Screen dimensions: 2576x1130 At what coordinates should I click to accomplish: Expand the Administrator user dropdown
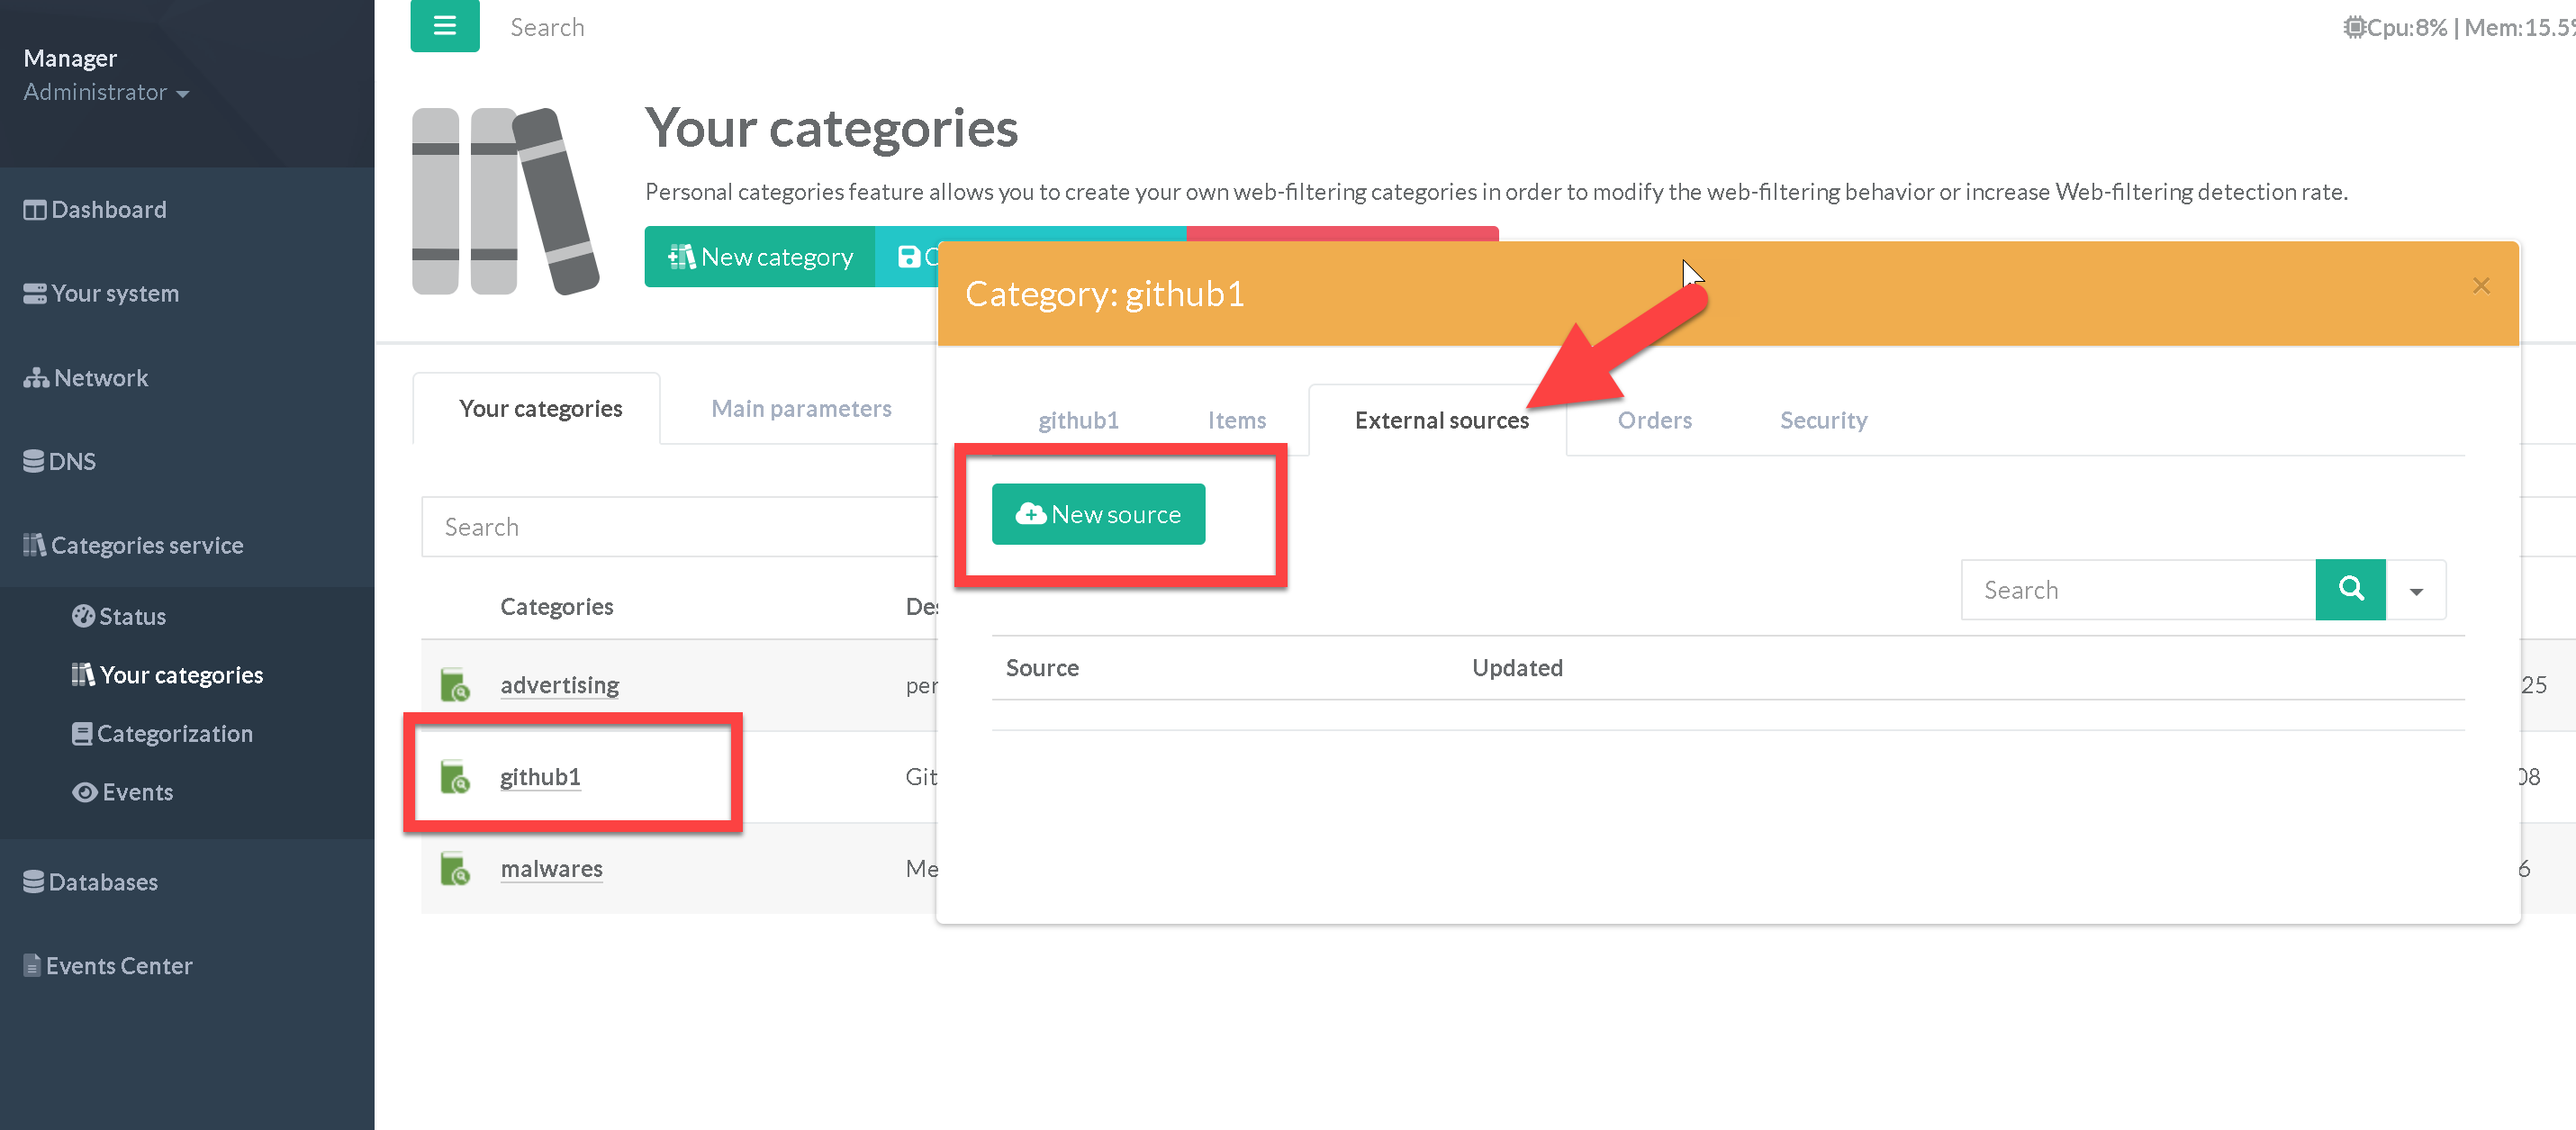(x=106, y=92)
